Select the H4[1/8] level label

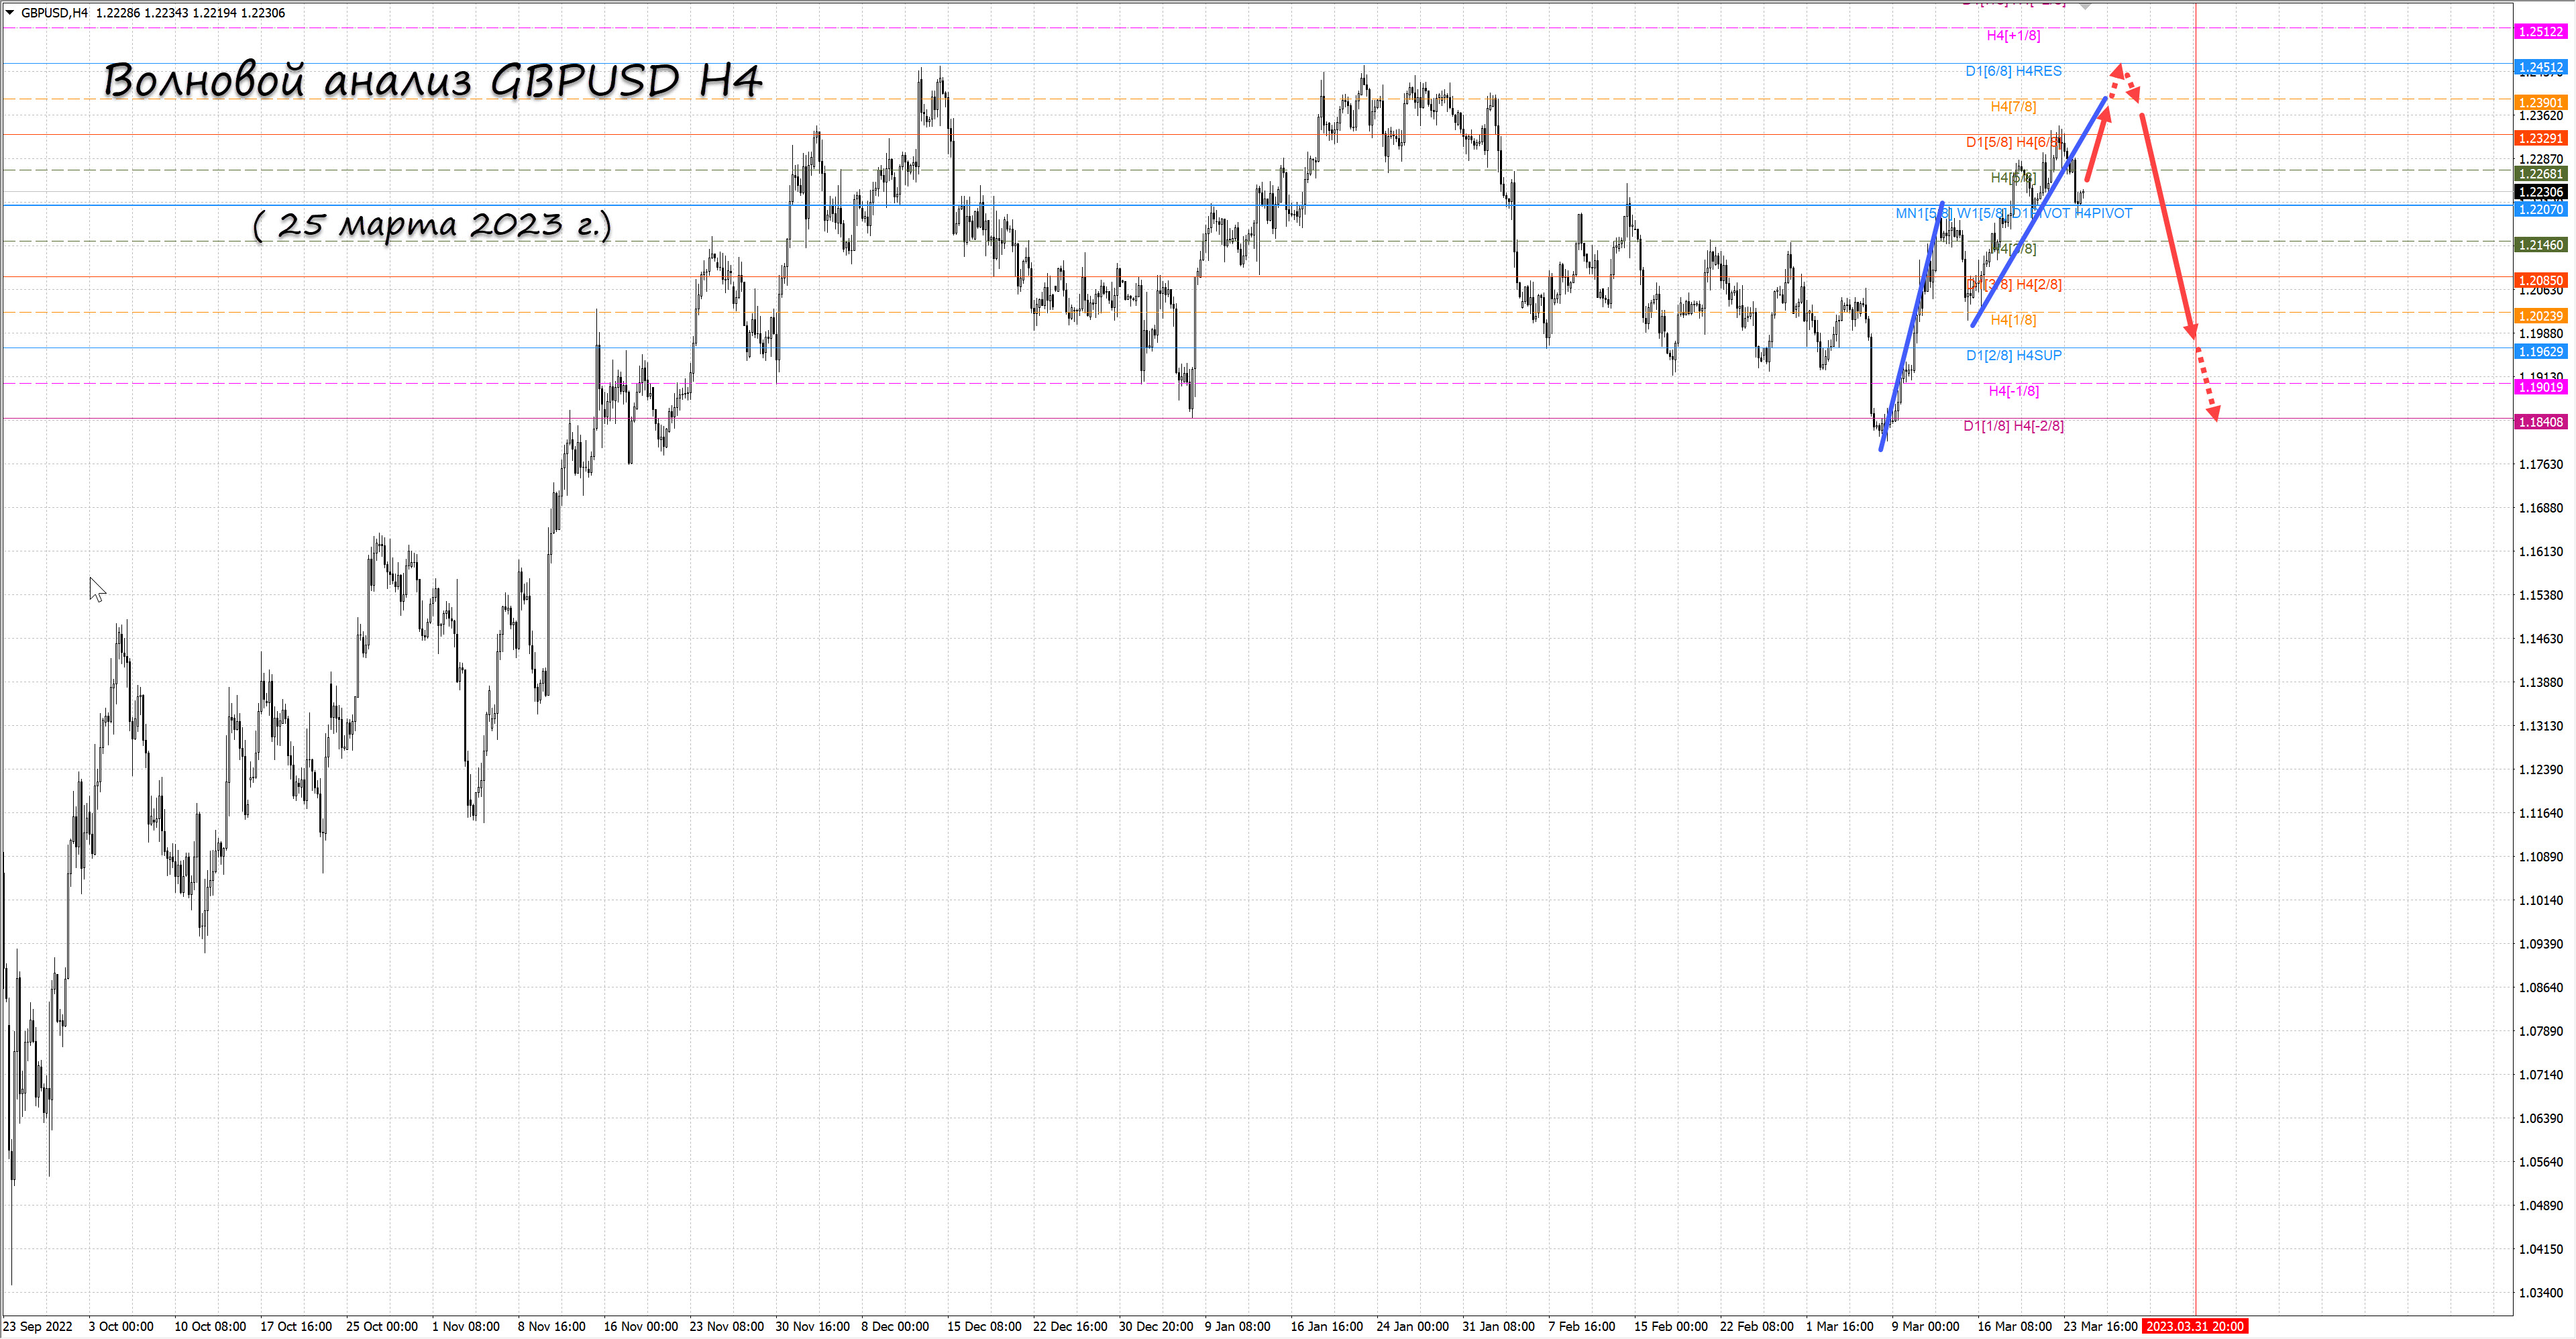click(2013, 320)
